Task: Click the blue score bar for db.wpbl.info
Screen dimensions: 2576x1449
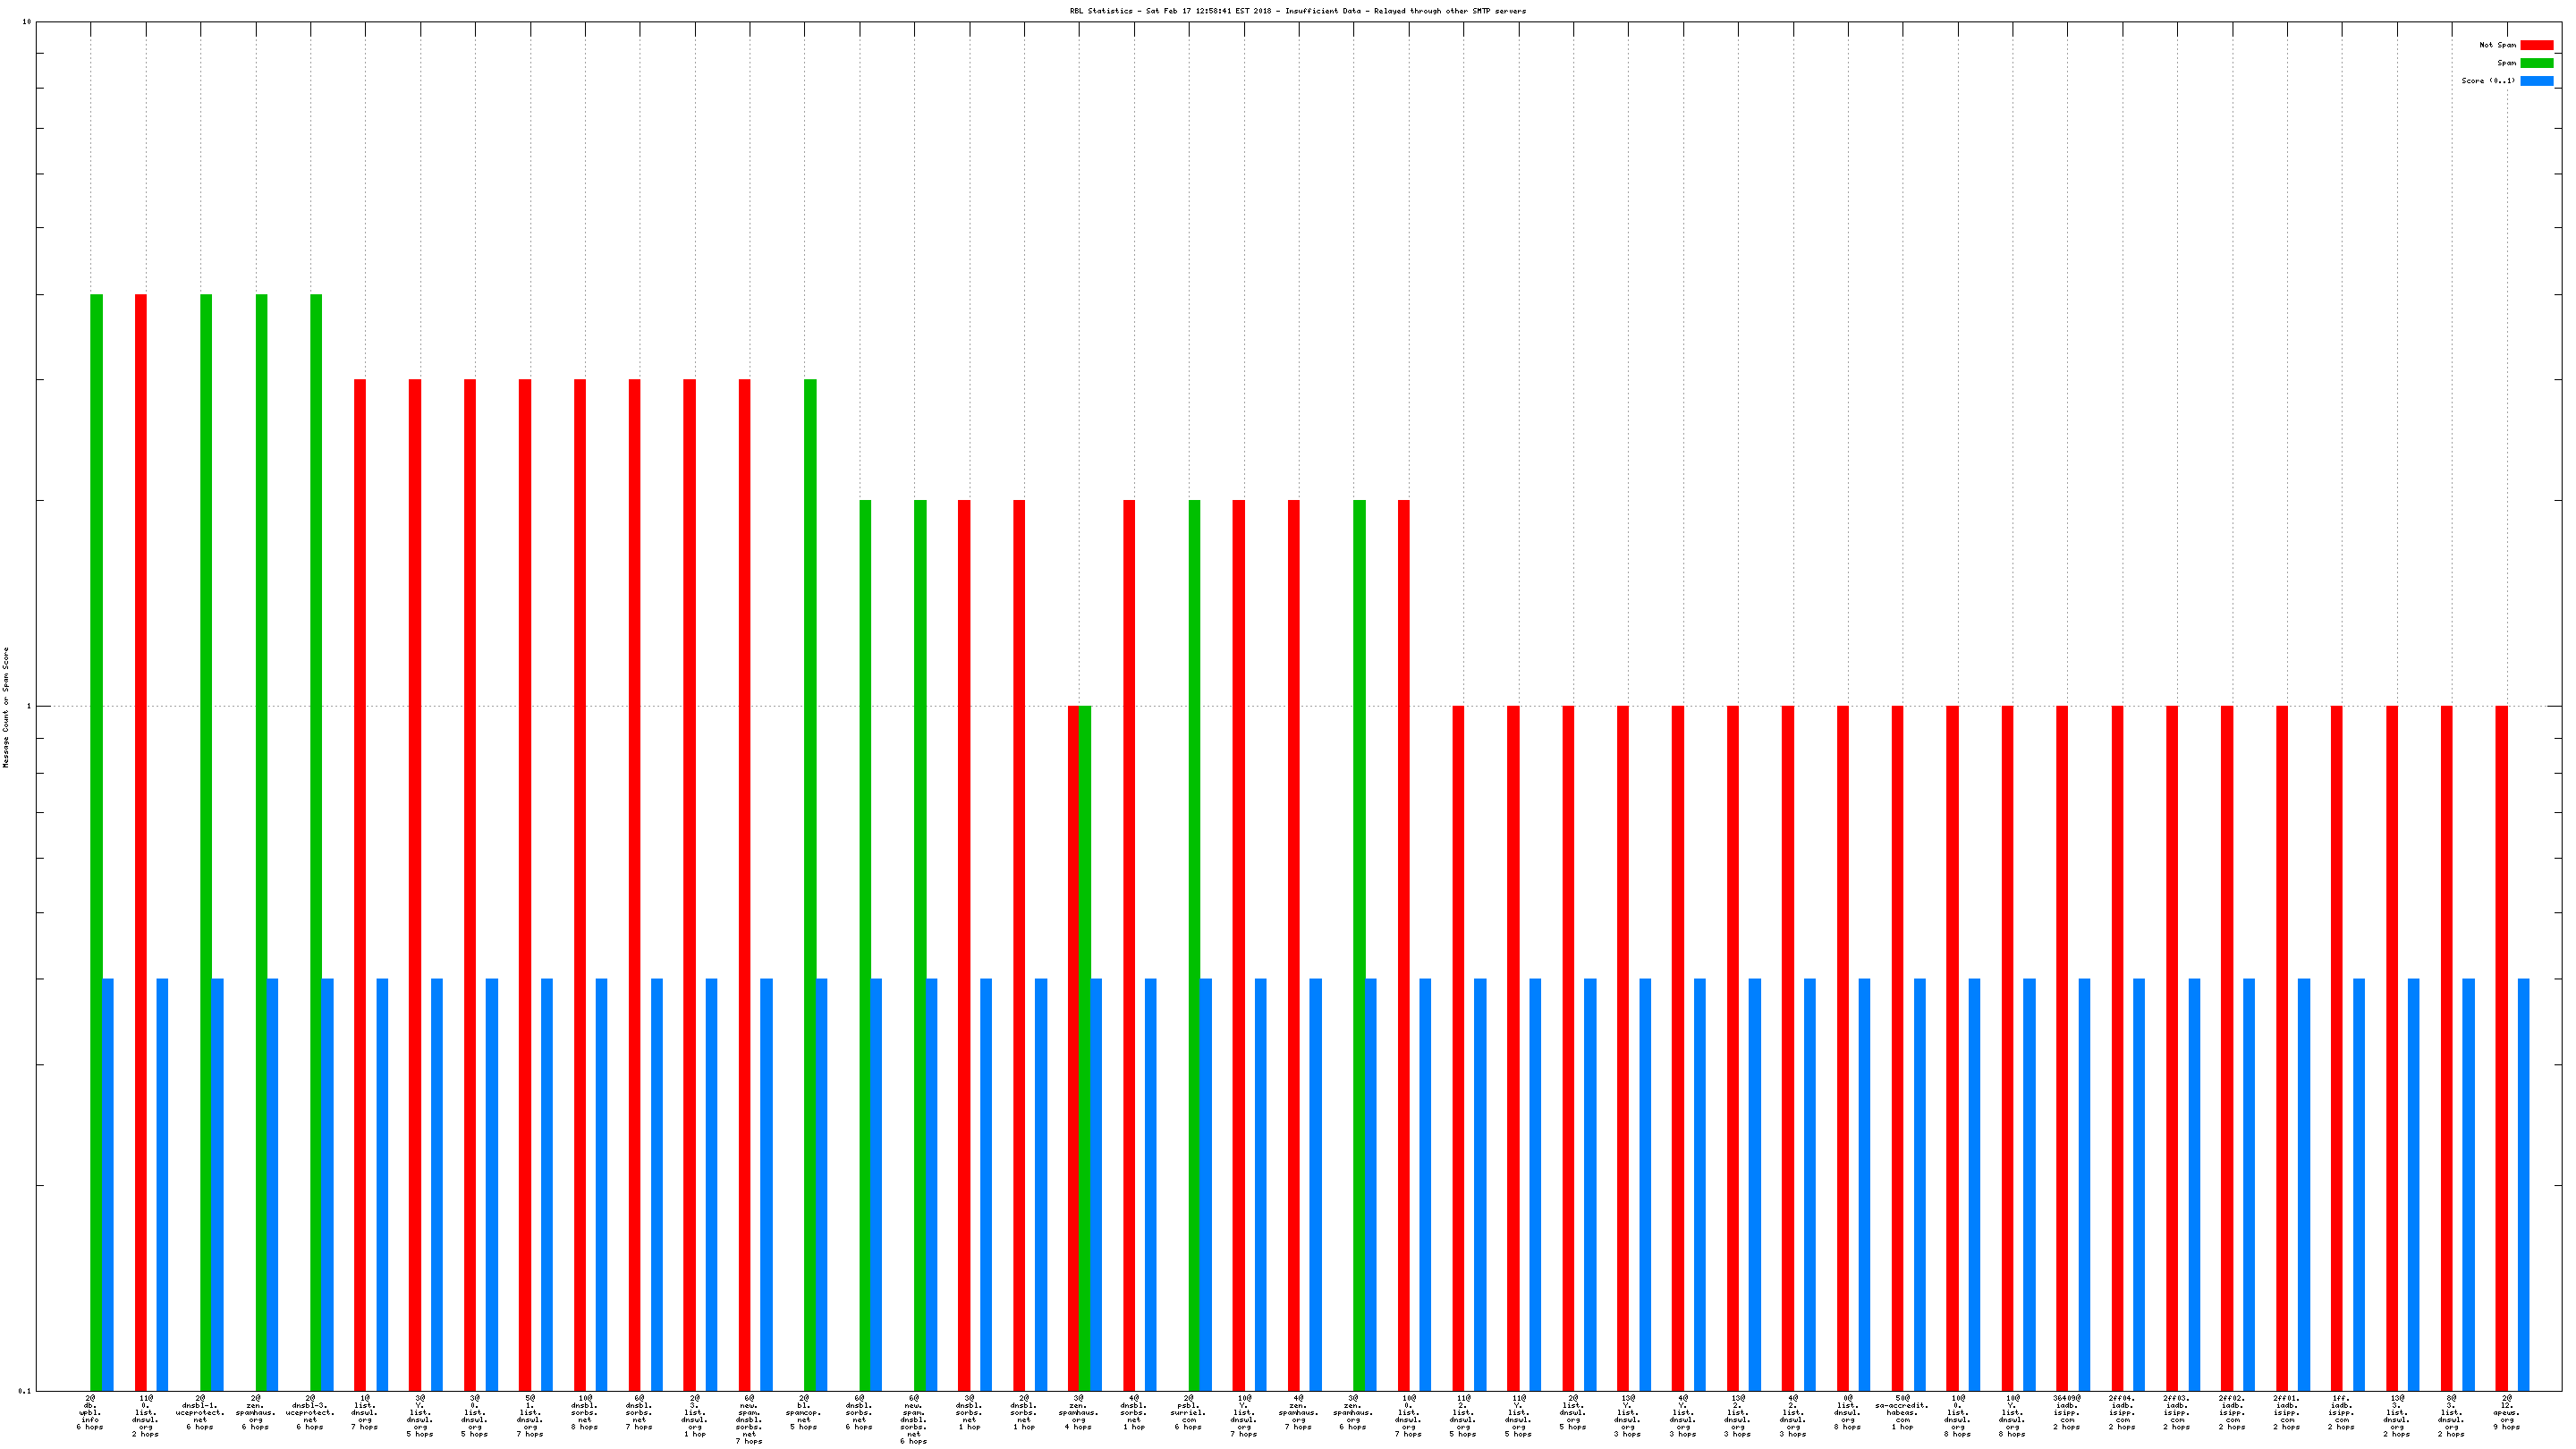Action: pos(108,1180)
